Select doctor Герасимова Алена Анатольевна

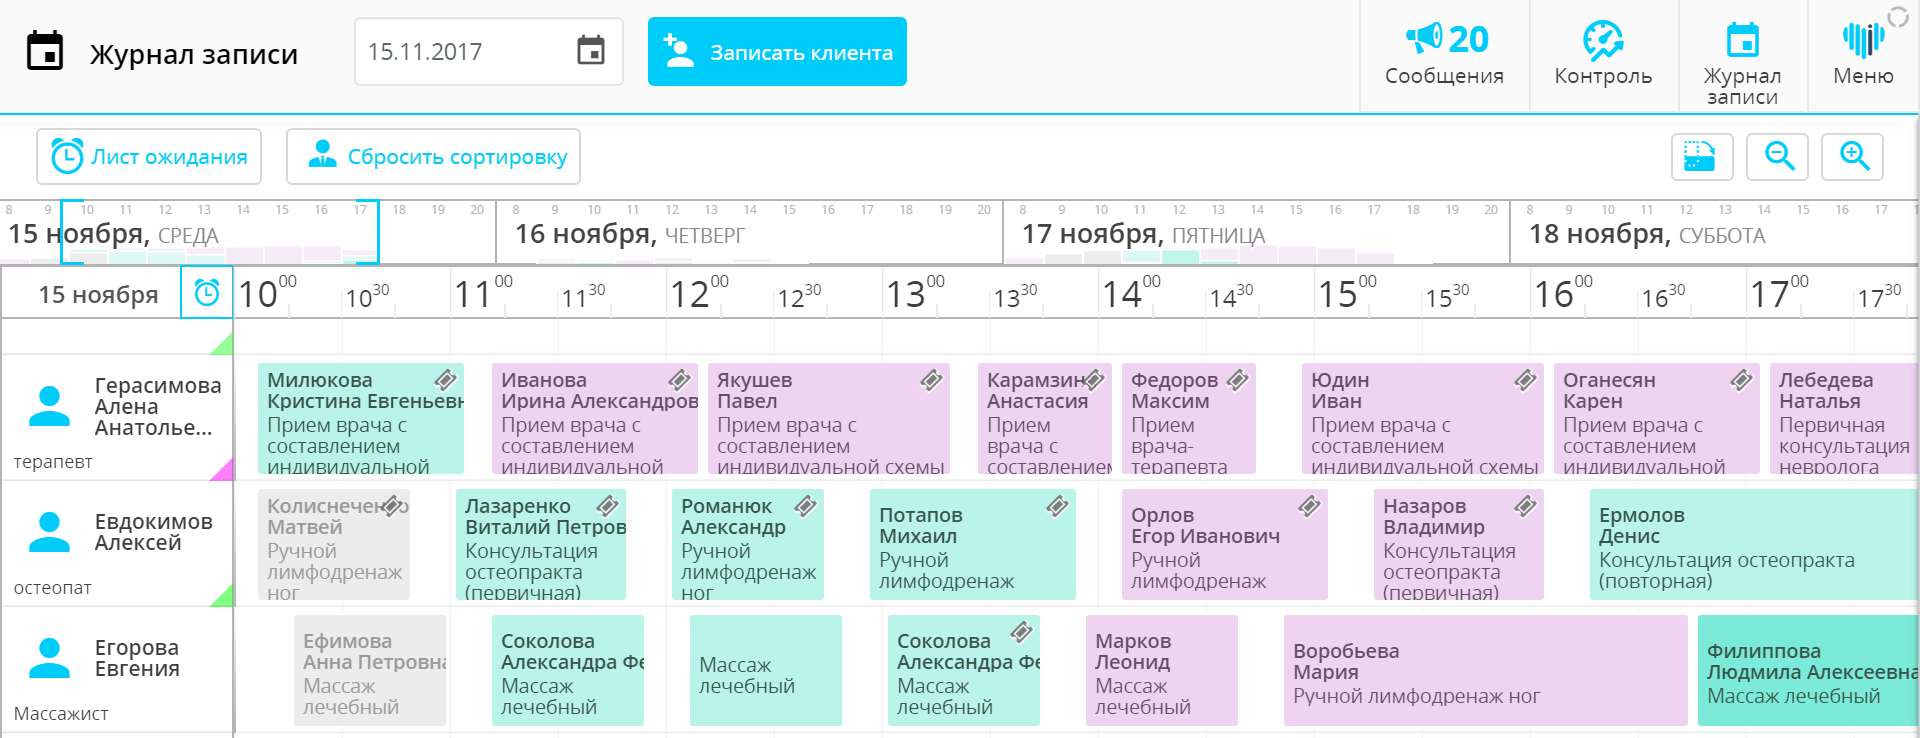point(117,417)
